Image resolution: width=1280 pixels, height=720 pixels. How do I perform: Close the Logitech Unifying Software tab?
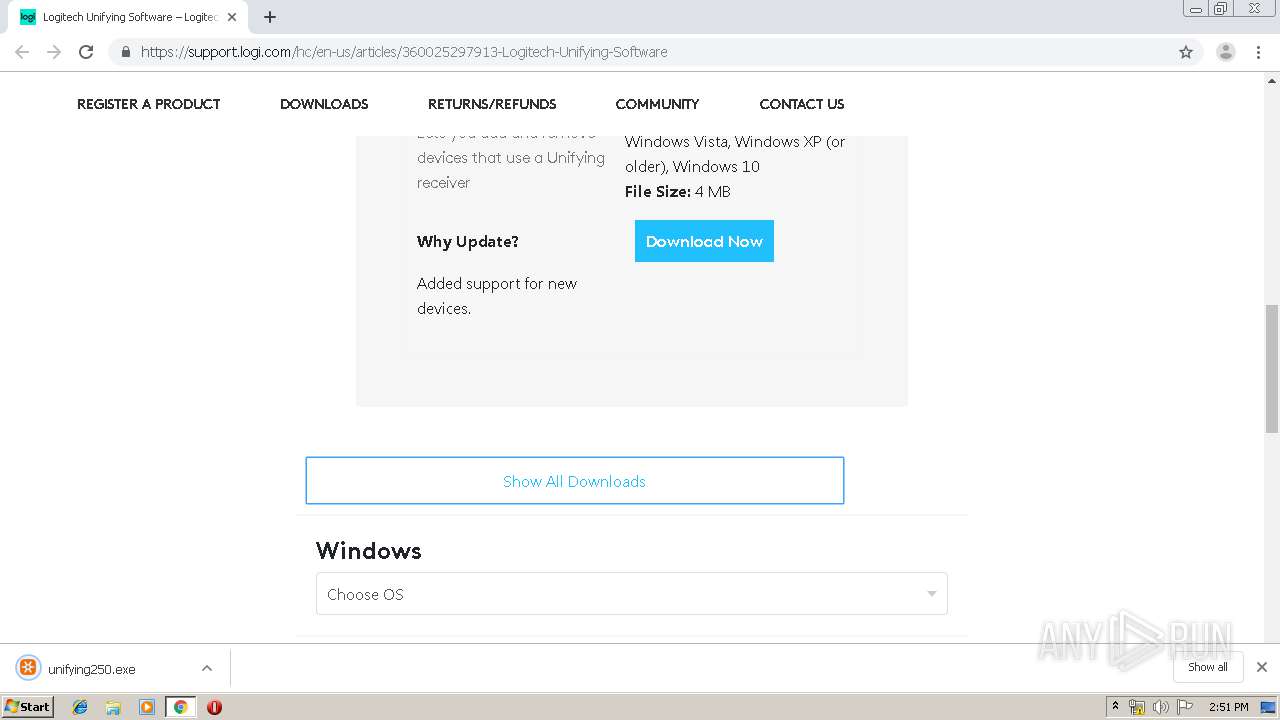[232, 17]
